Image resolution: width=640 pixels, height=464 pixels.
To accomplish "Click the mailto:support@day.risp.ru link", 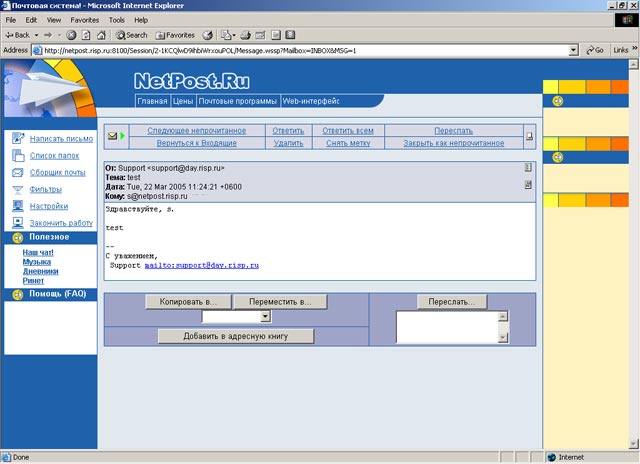I will (202, 265).
